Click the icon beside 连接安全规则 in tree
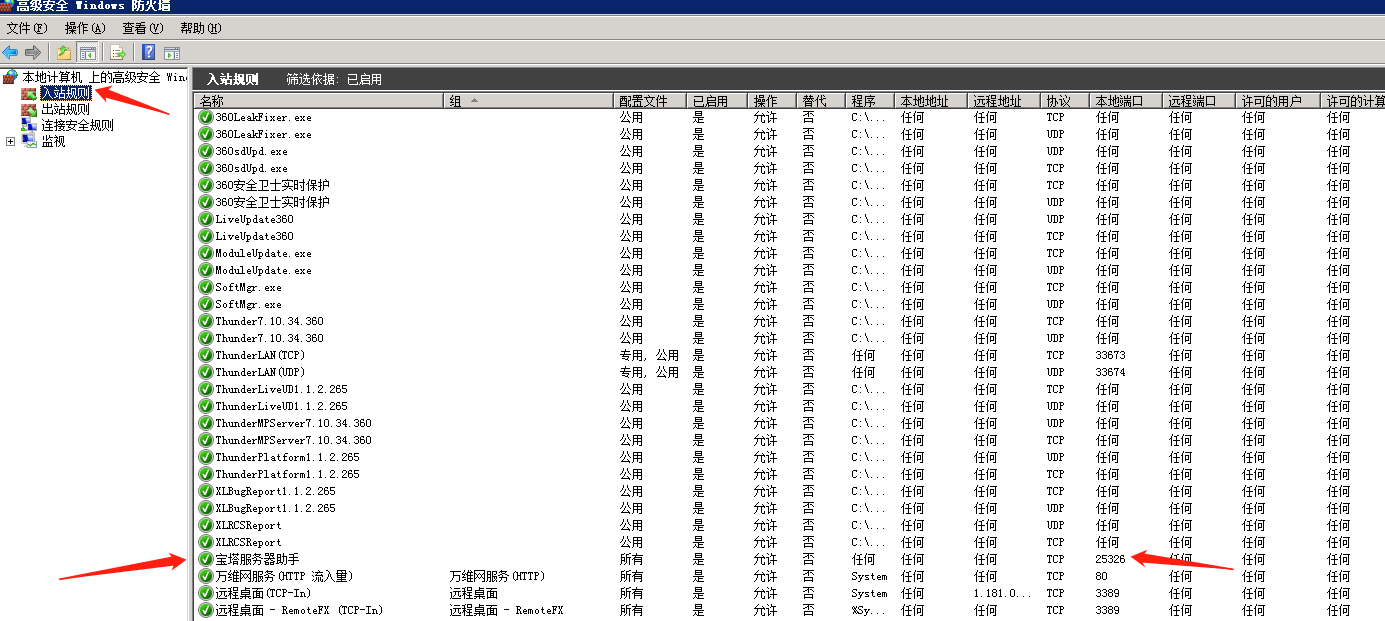 pyautogui.click(x=29, y=126)
